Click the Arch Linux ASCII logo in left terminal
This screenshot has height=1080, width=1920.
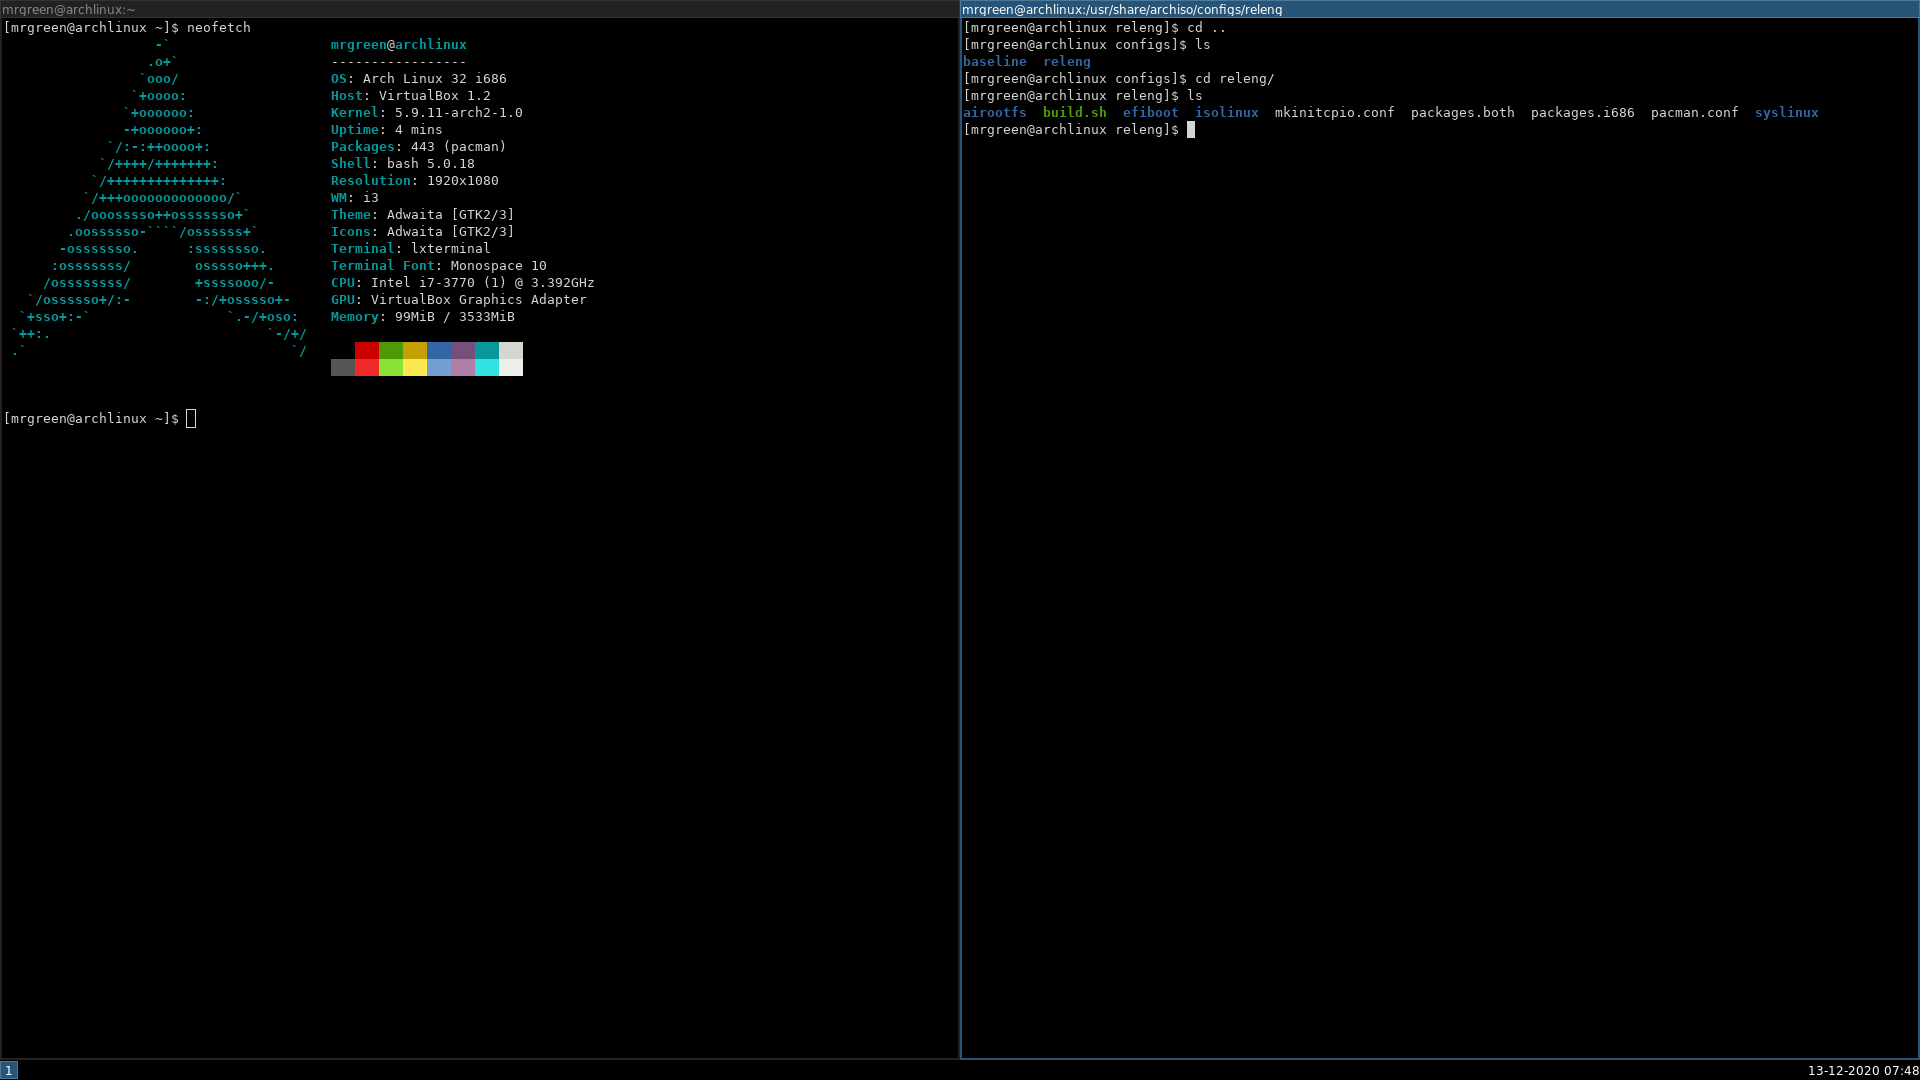pyautogui.click(x=160, y=198)
